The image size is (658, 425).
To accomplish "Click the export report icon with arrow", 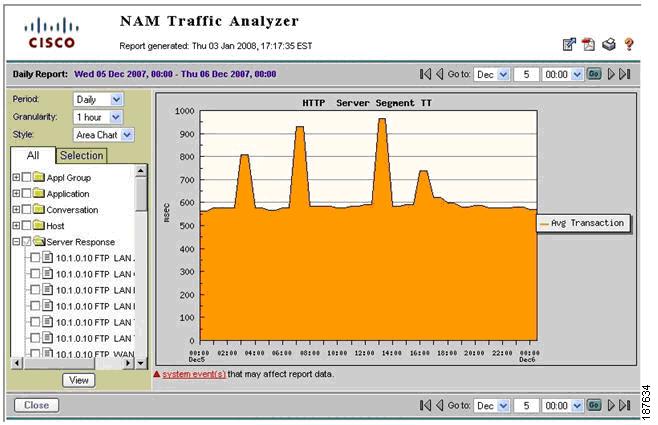I will [569, 44].
